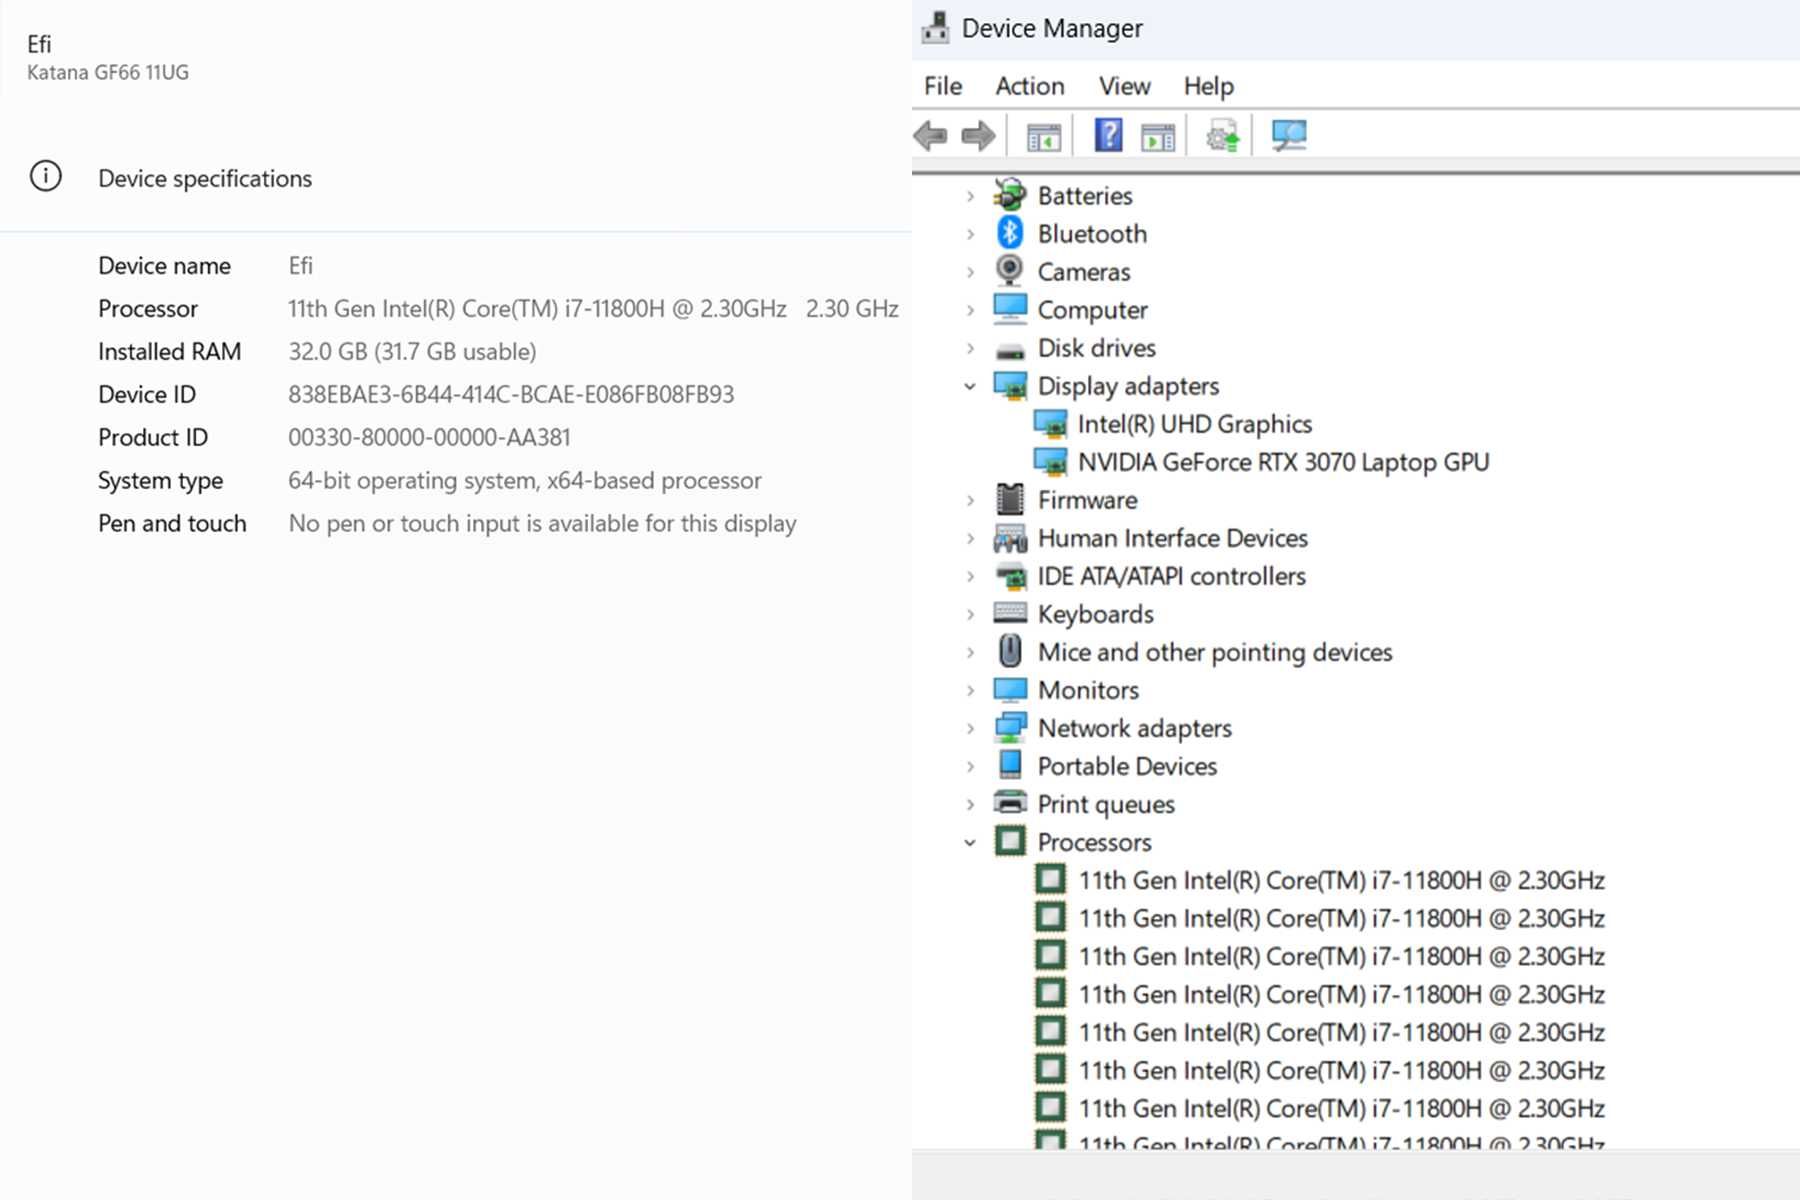This screenshot has width=1800, height=1200.
Task: Click the Device ID value 838EBAE3-6B44-414C-BCAE-E086FB08FB93
Action: tap(511, 394)
